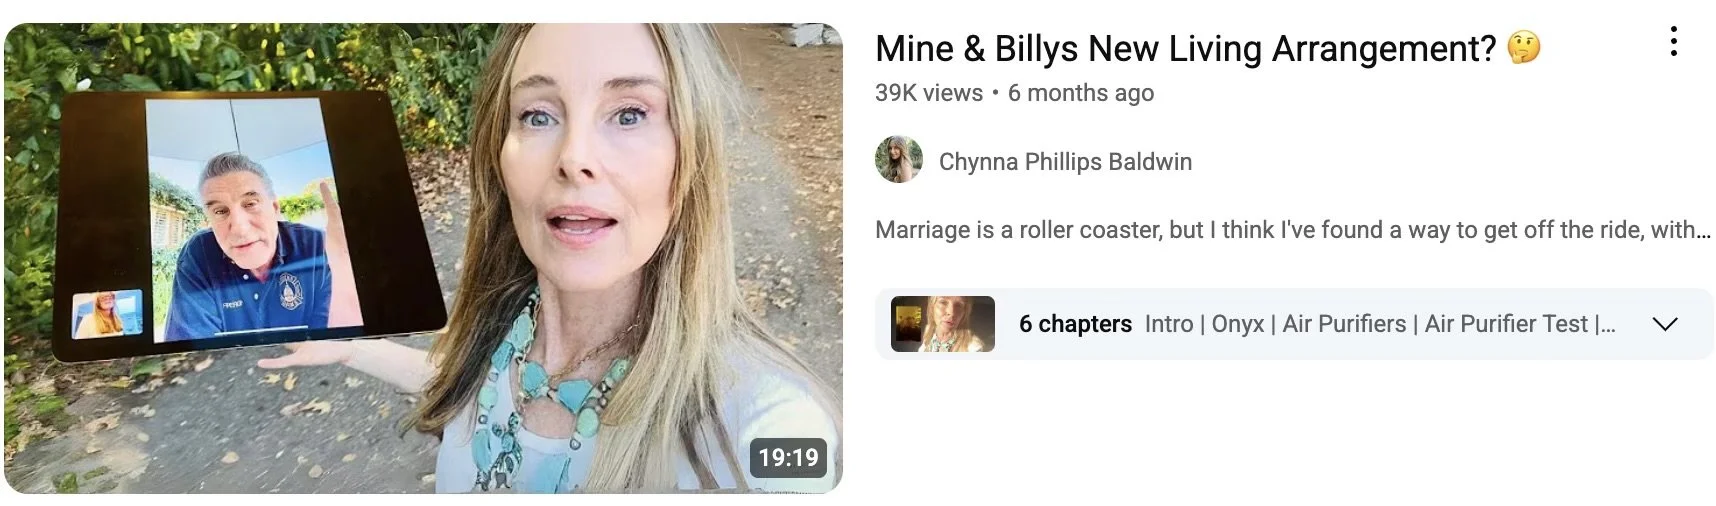Expand the 6 chapters list chevron
Image resolution: width=1716 pixels, height=506 pixels.
[x=1665, y=324]
